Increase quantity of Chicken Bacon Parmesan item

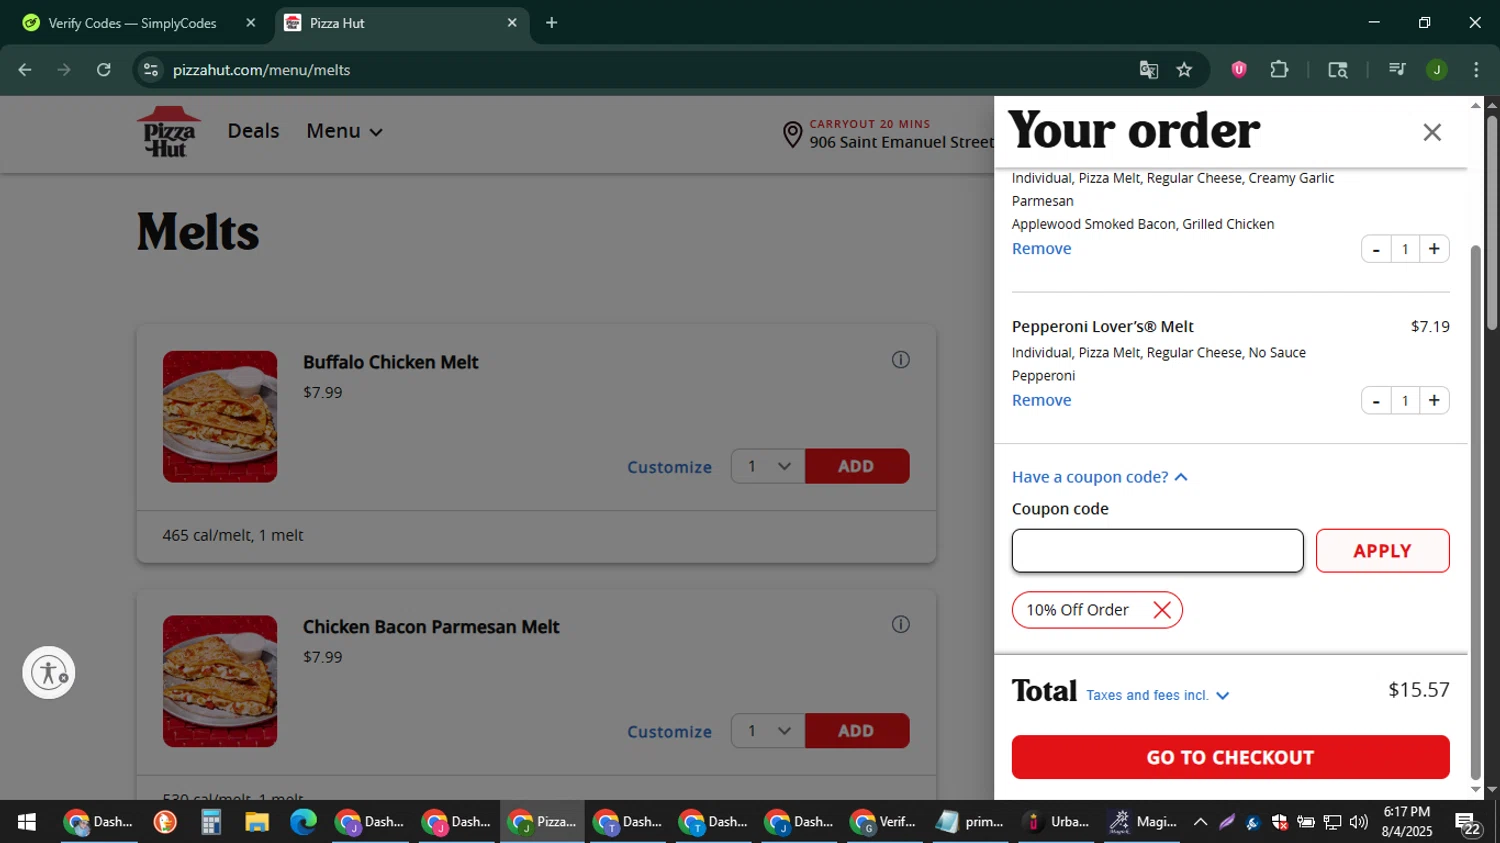click(1434, 249)
